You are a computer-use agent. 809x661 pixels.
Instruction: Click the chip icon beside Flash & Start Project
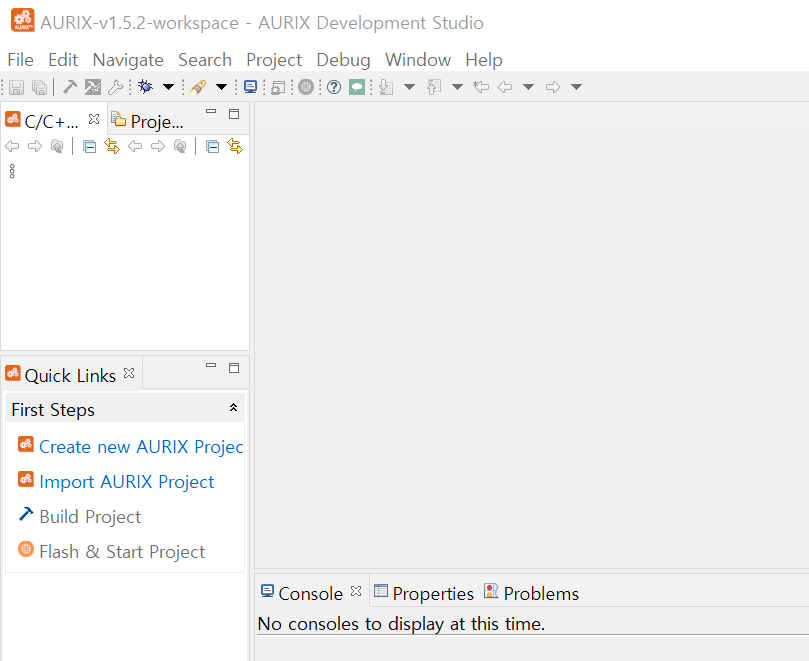(x=26, y=549)
